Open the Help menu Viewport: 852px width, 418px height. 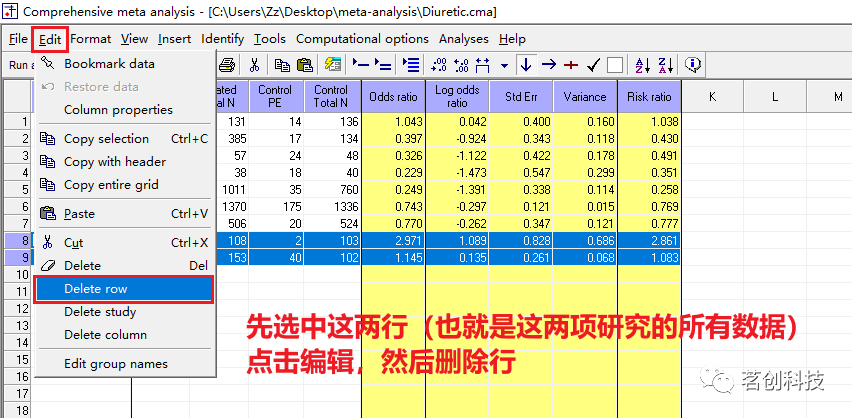pyautogui.click(x=512, y=39)
